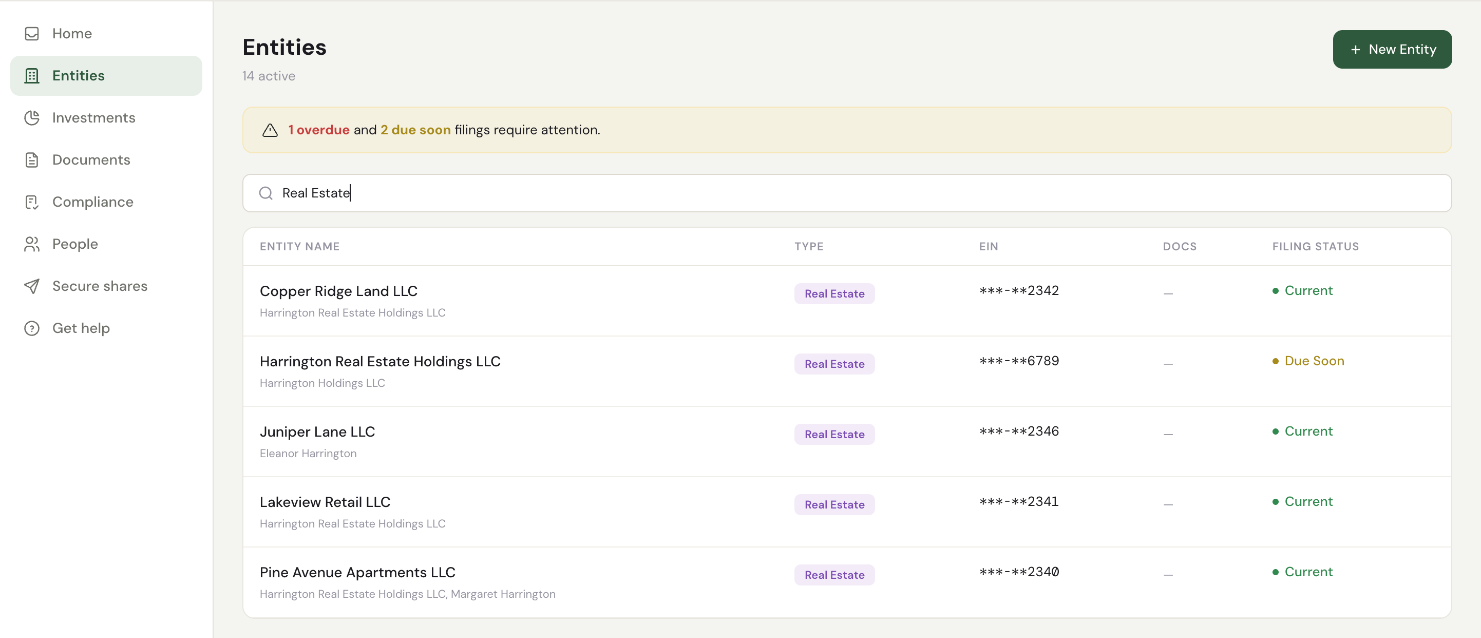Open Lakeview Retail LLC details
Image resolution: width=1481 pixels, height=638 pixels.
tap(847, 511)
